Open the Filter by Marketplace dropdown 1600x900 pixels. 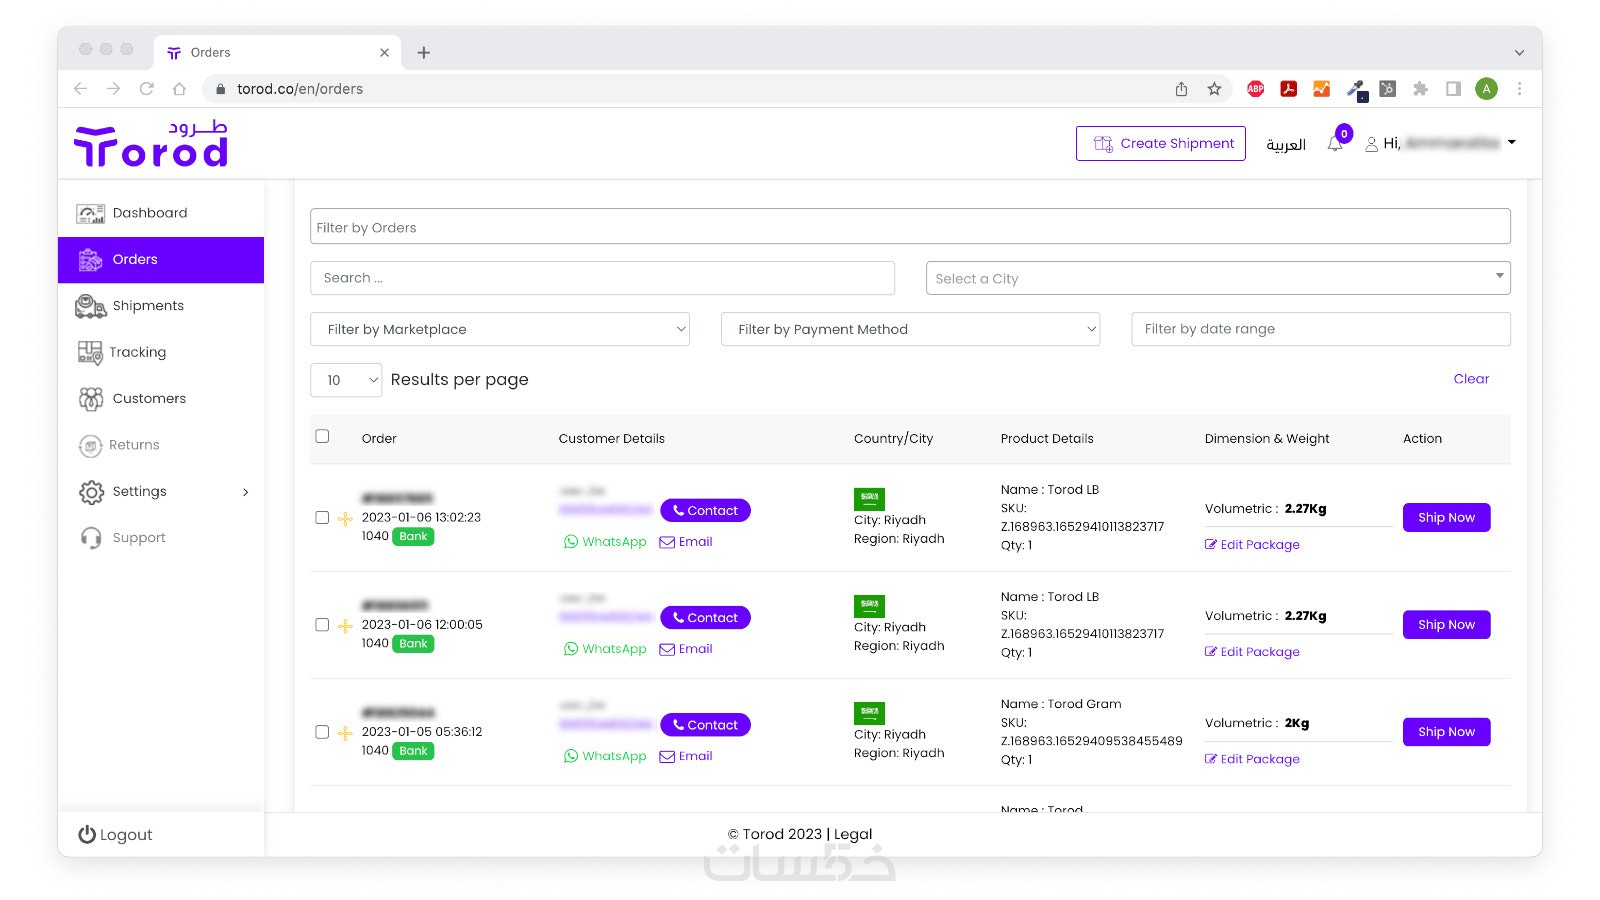tap(500, 329)
